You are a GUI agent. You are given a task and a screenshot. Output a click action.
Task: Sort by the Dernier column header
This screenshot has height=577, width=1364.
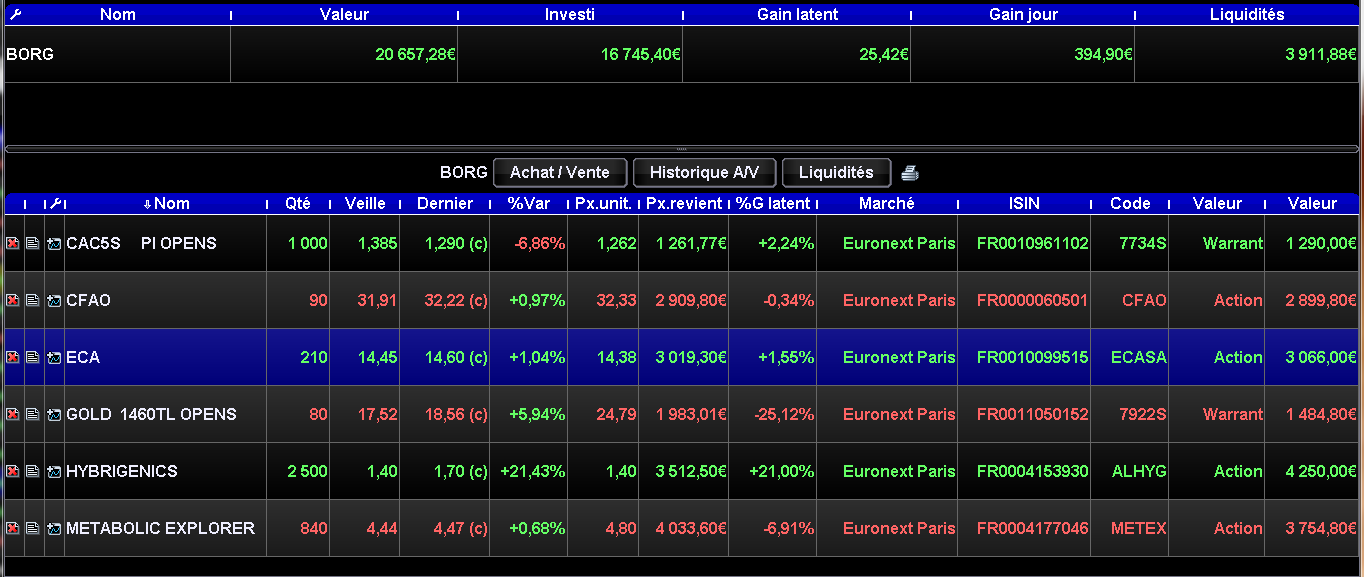click(x=445, y=203)
